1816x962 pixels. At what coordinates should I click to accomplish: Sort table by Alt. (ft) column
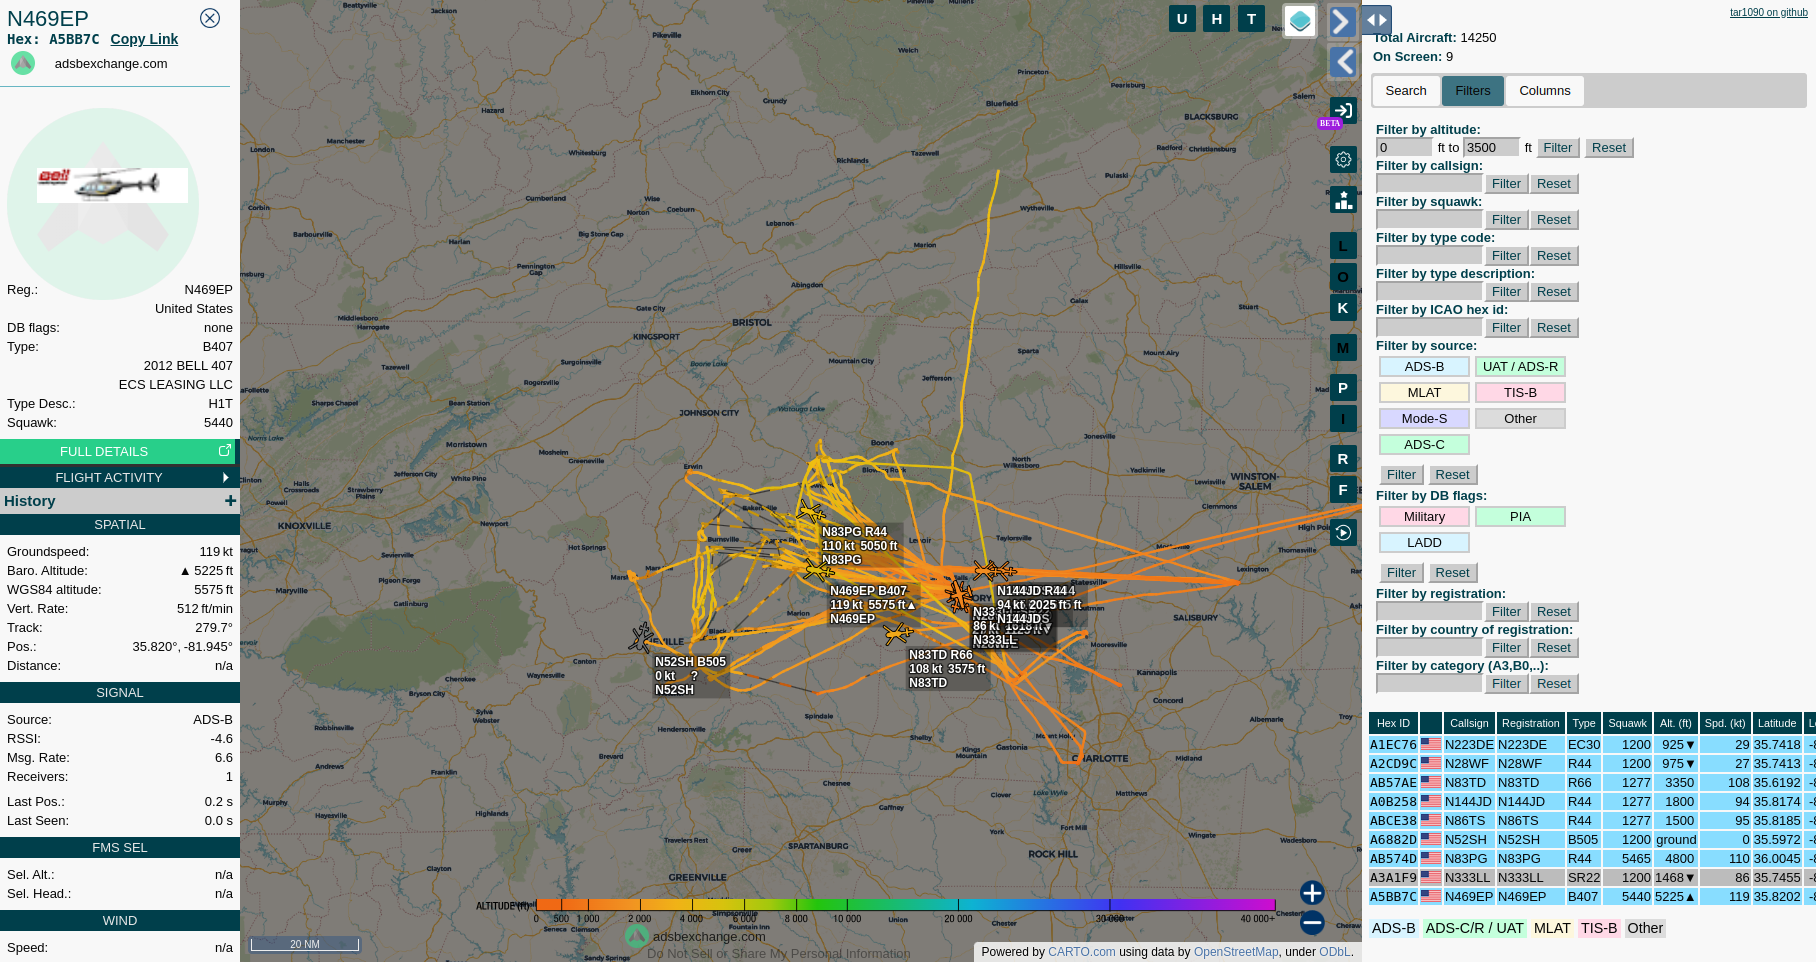pos(1675,723)
